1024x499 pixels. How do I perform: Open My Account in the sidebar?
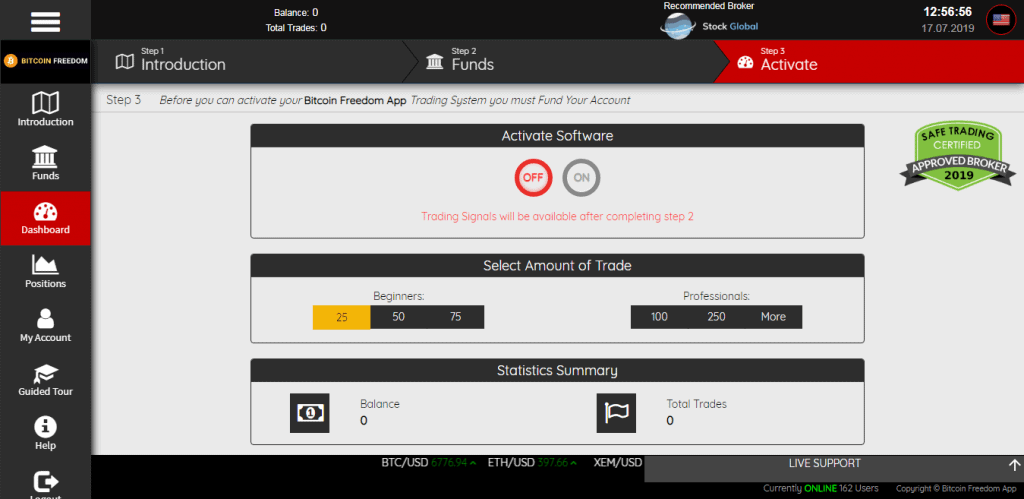click(46, 326)
